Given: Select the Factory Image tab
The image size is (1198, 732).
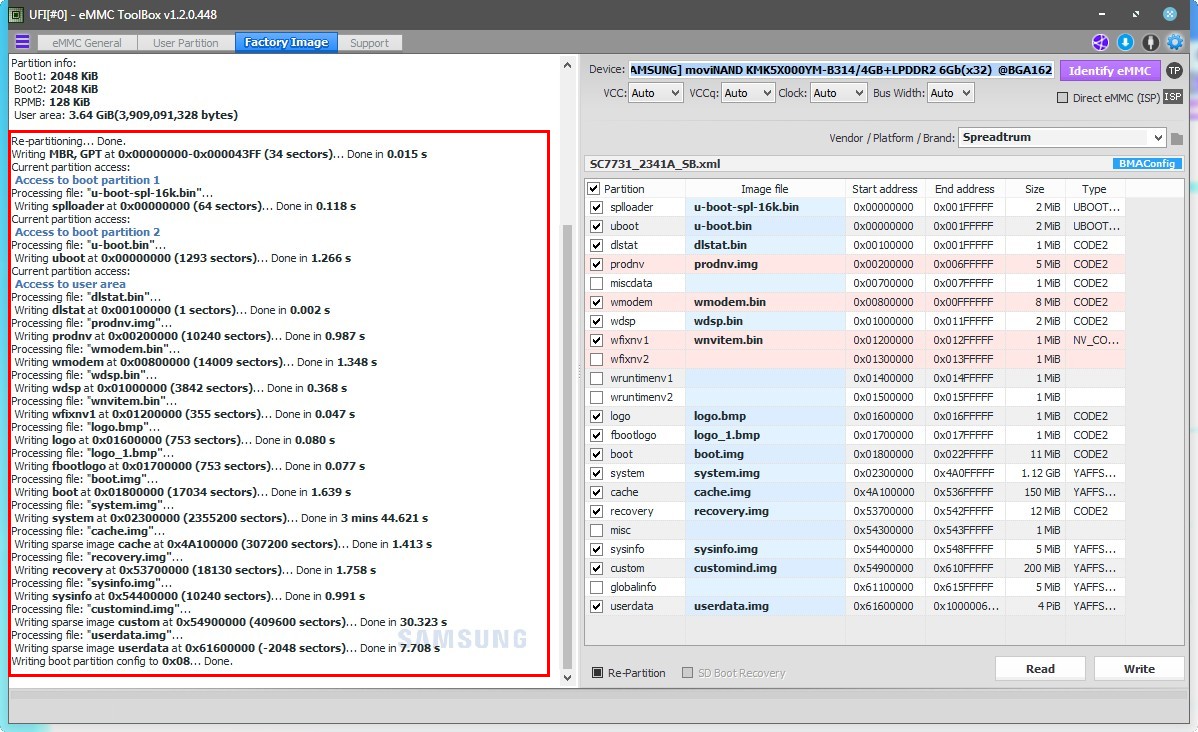Looking at the screenshot, I should (286, 42).
